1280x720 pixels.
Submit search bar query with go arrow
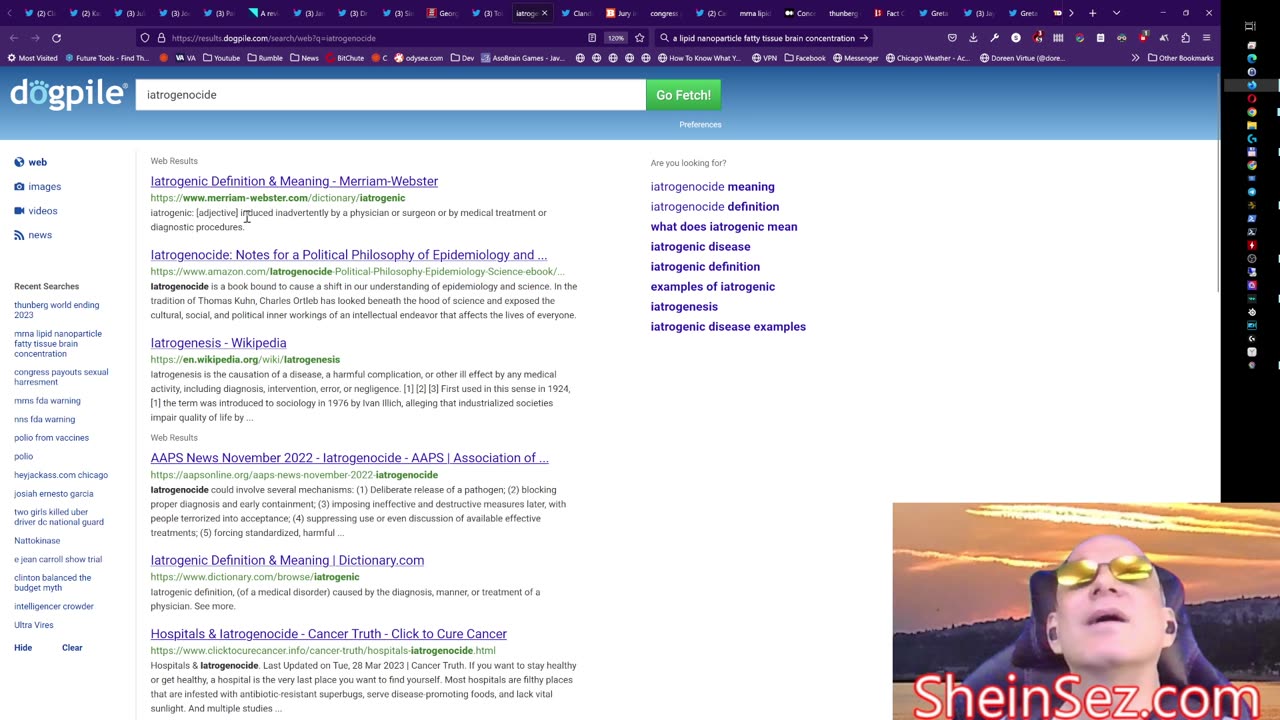pyautogui.click(x=864, y=38)
